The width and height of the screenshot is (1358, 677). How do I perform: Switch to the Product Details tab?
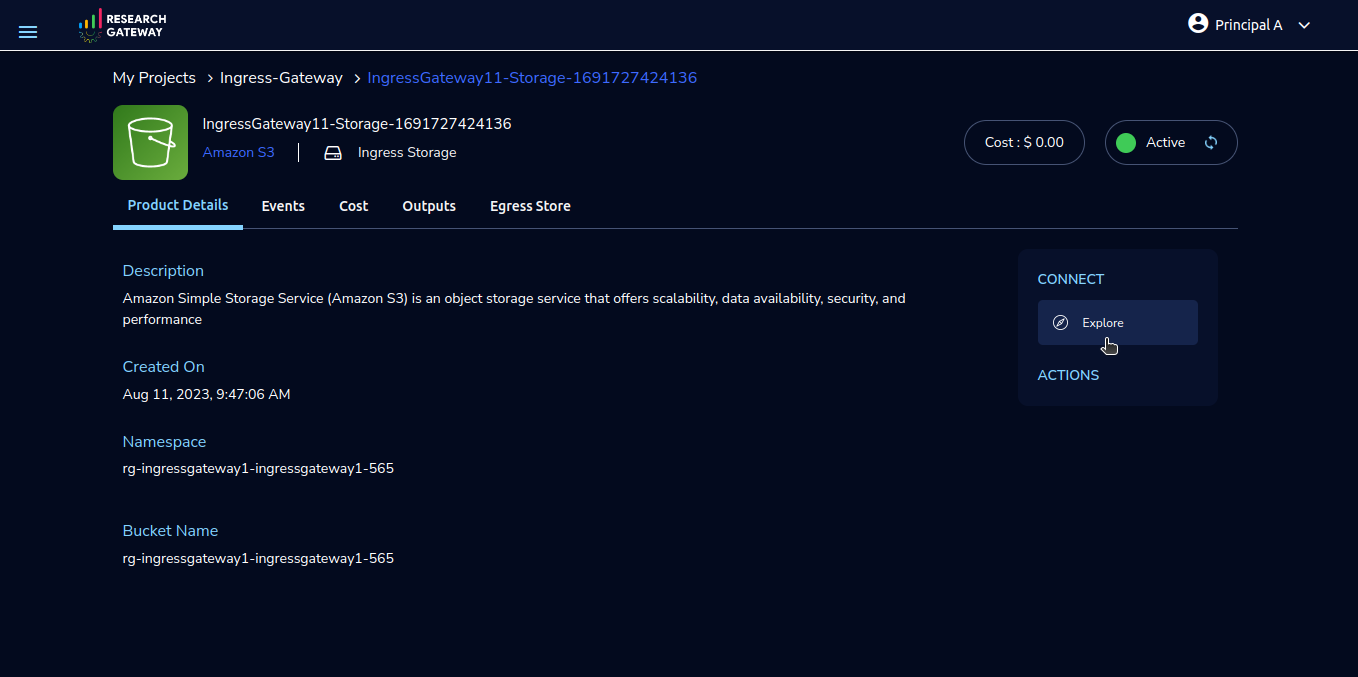point(178,205)
